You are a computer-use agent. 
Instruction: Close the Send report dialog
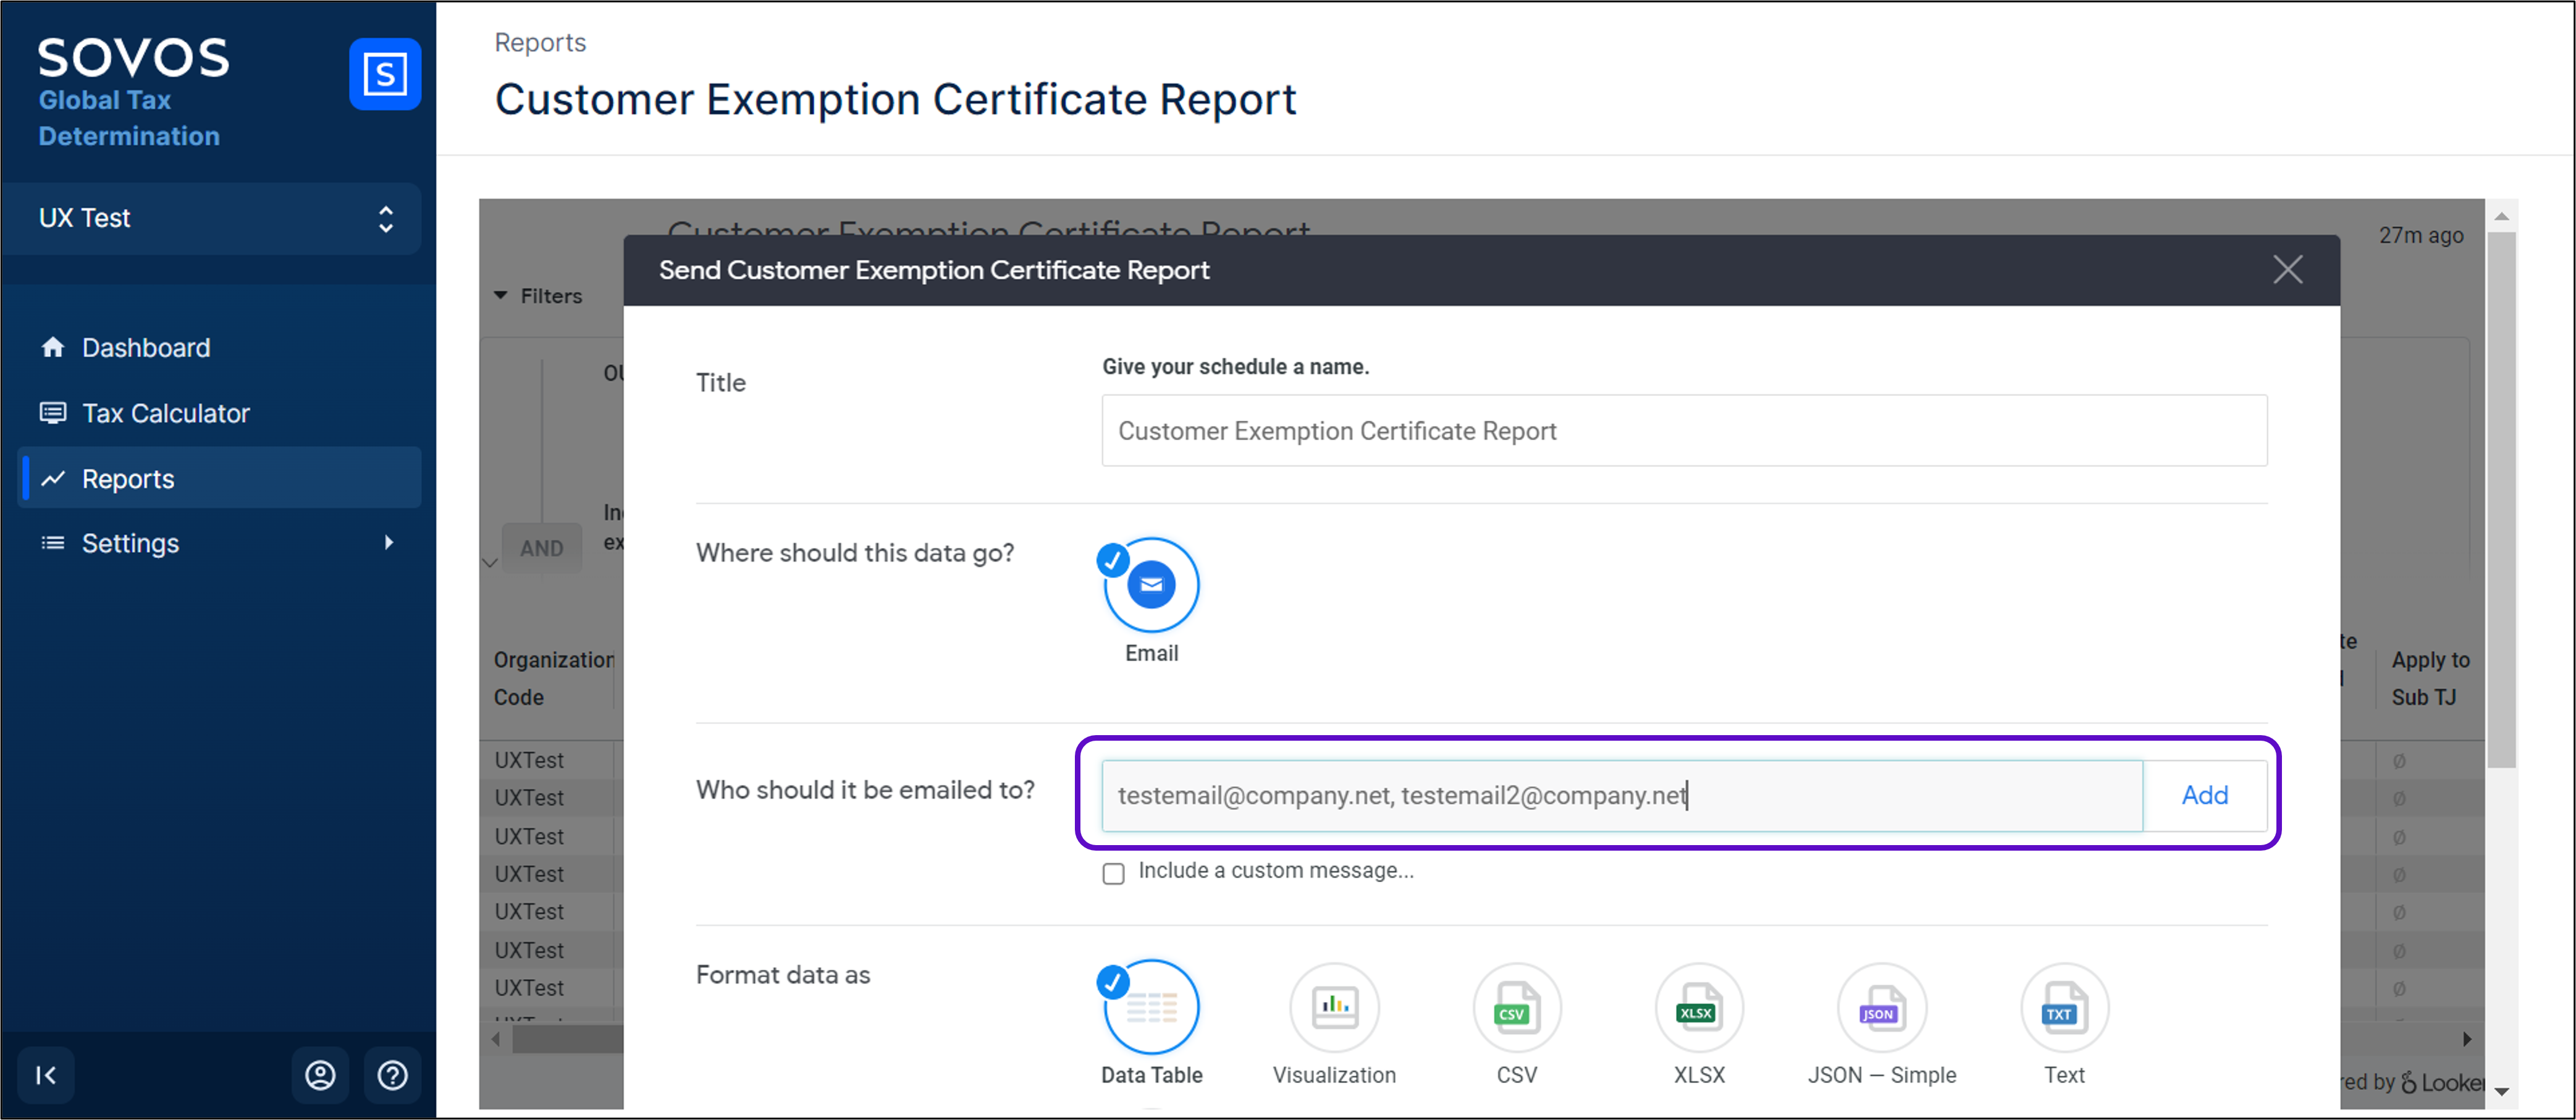click(x=2287, y=270)
